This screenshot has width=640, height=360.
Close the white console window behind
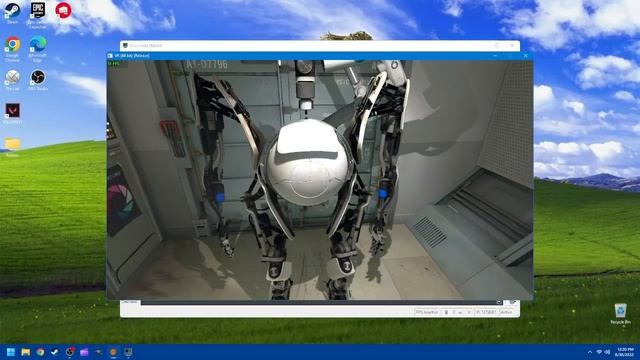click(x=512, y=45)
